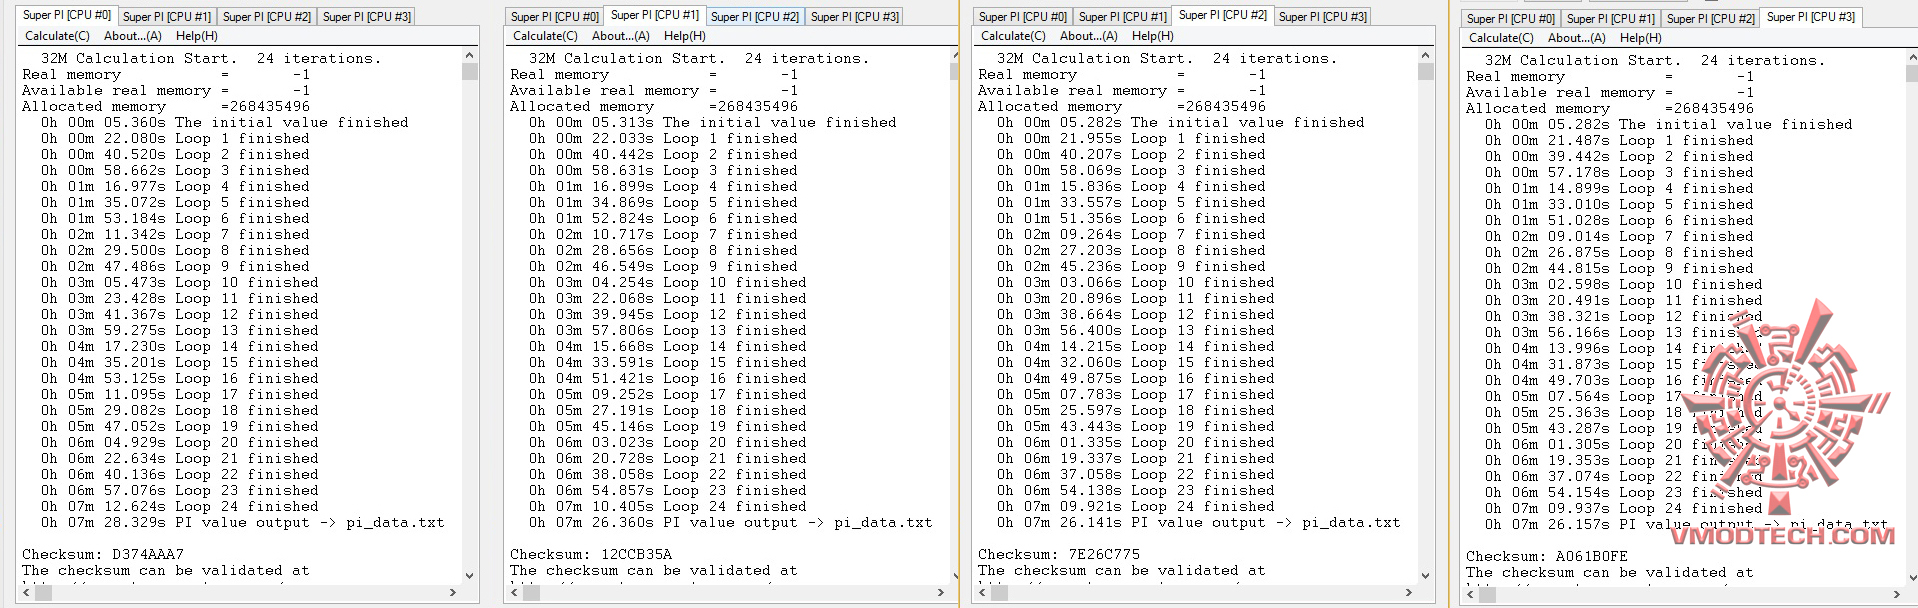Click the '07m 09.921s Loop 24 finished' line
Image resolution: width=1918 pixels, height=608 pixels.
1136,507
